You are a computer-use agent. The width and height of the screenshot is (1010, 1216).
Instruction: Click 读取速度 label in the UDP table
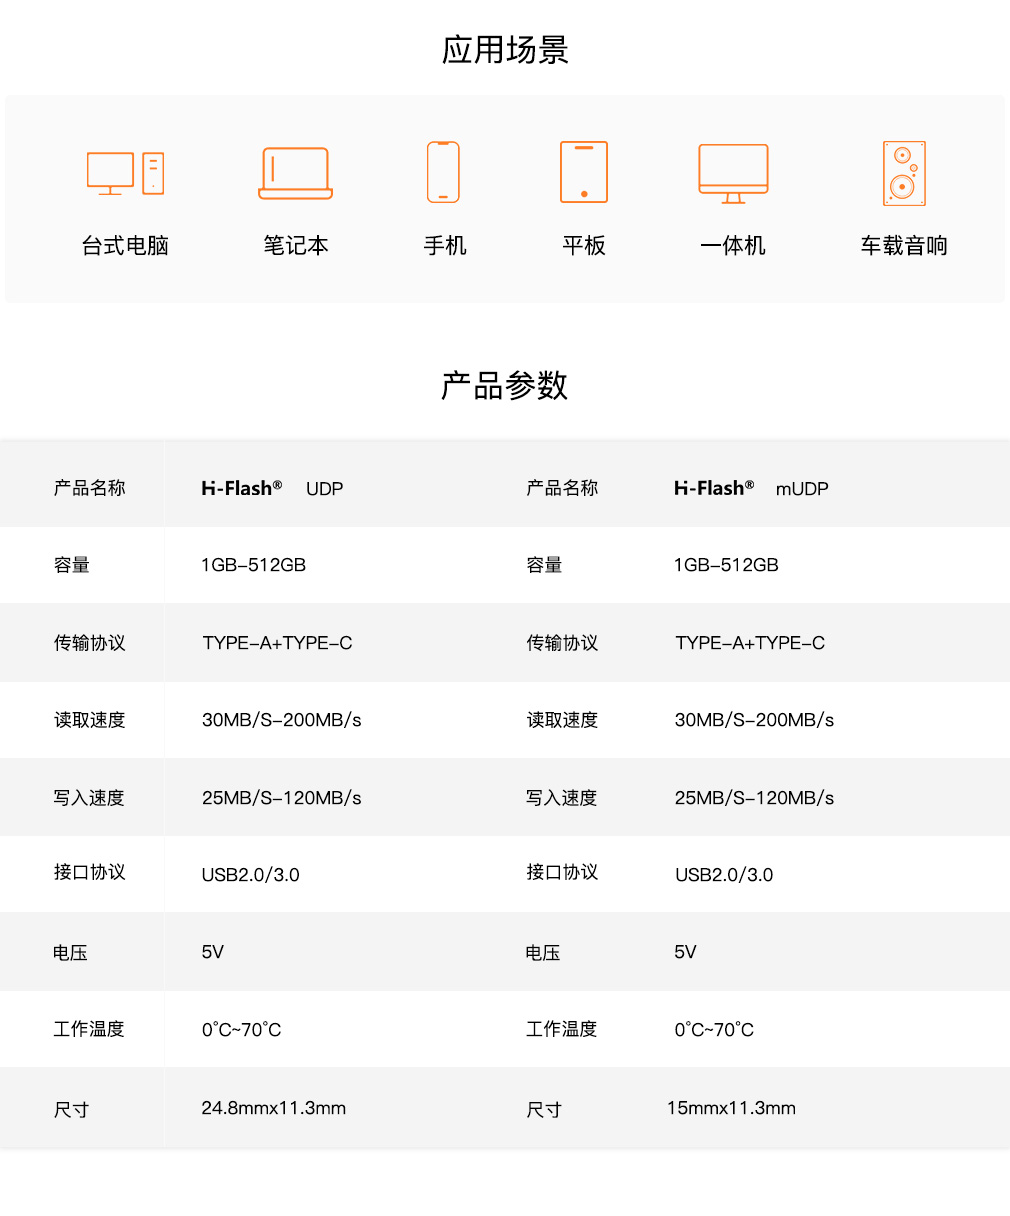tap(90, 720)
